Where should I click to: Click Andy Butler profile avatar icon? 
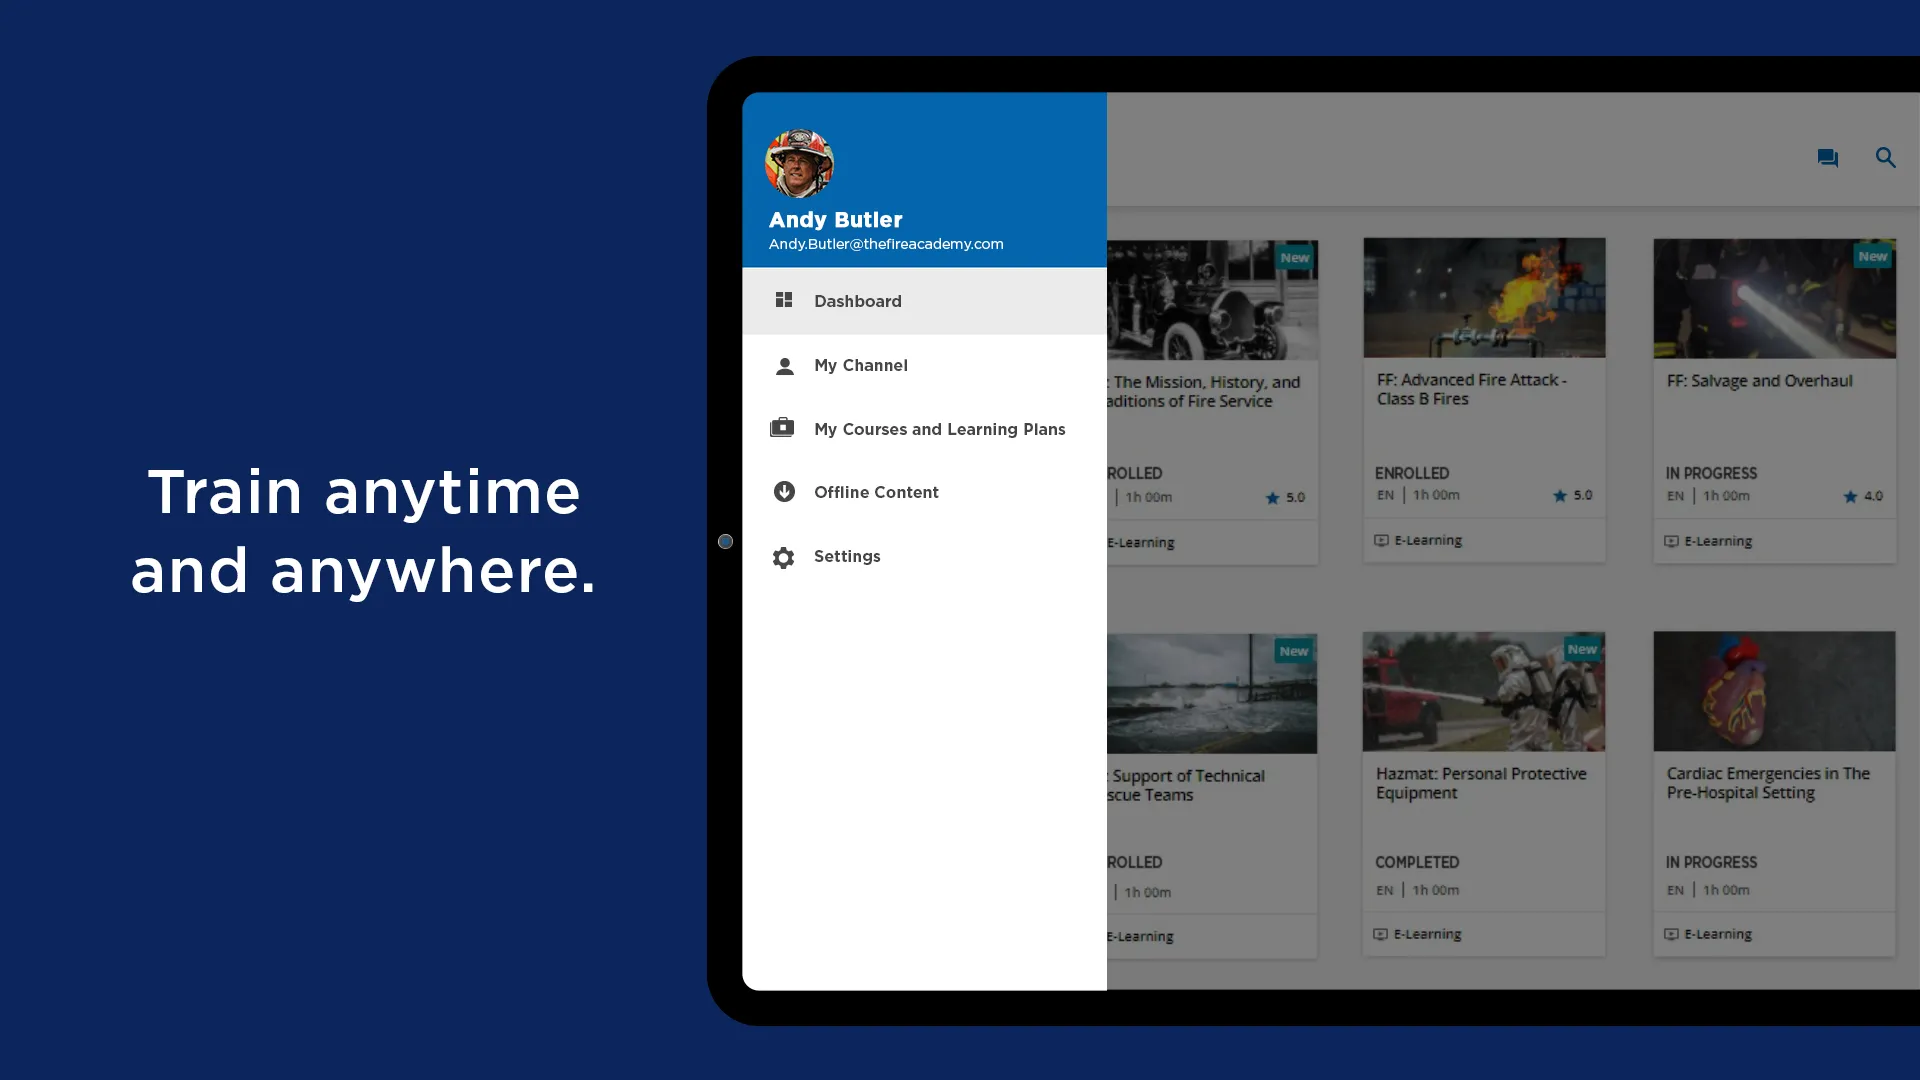[x=800, y=162]
